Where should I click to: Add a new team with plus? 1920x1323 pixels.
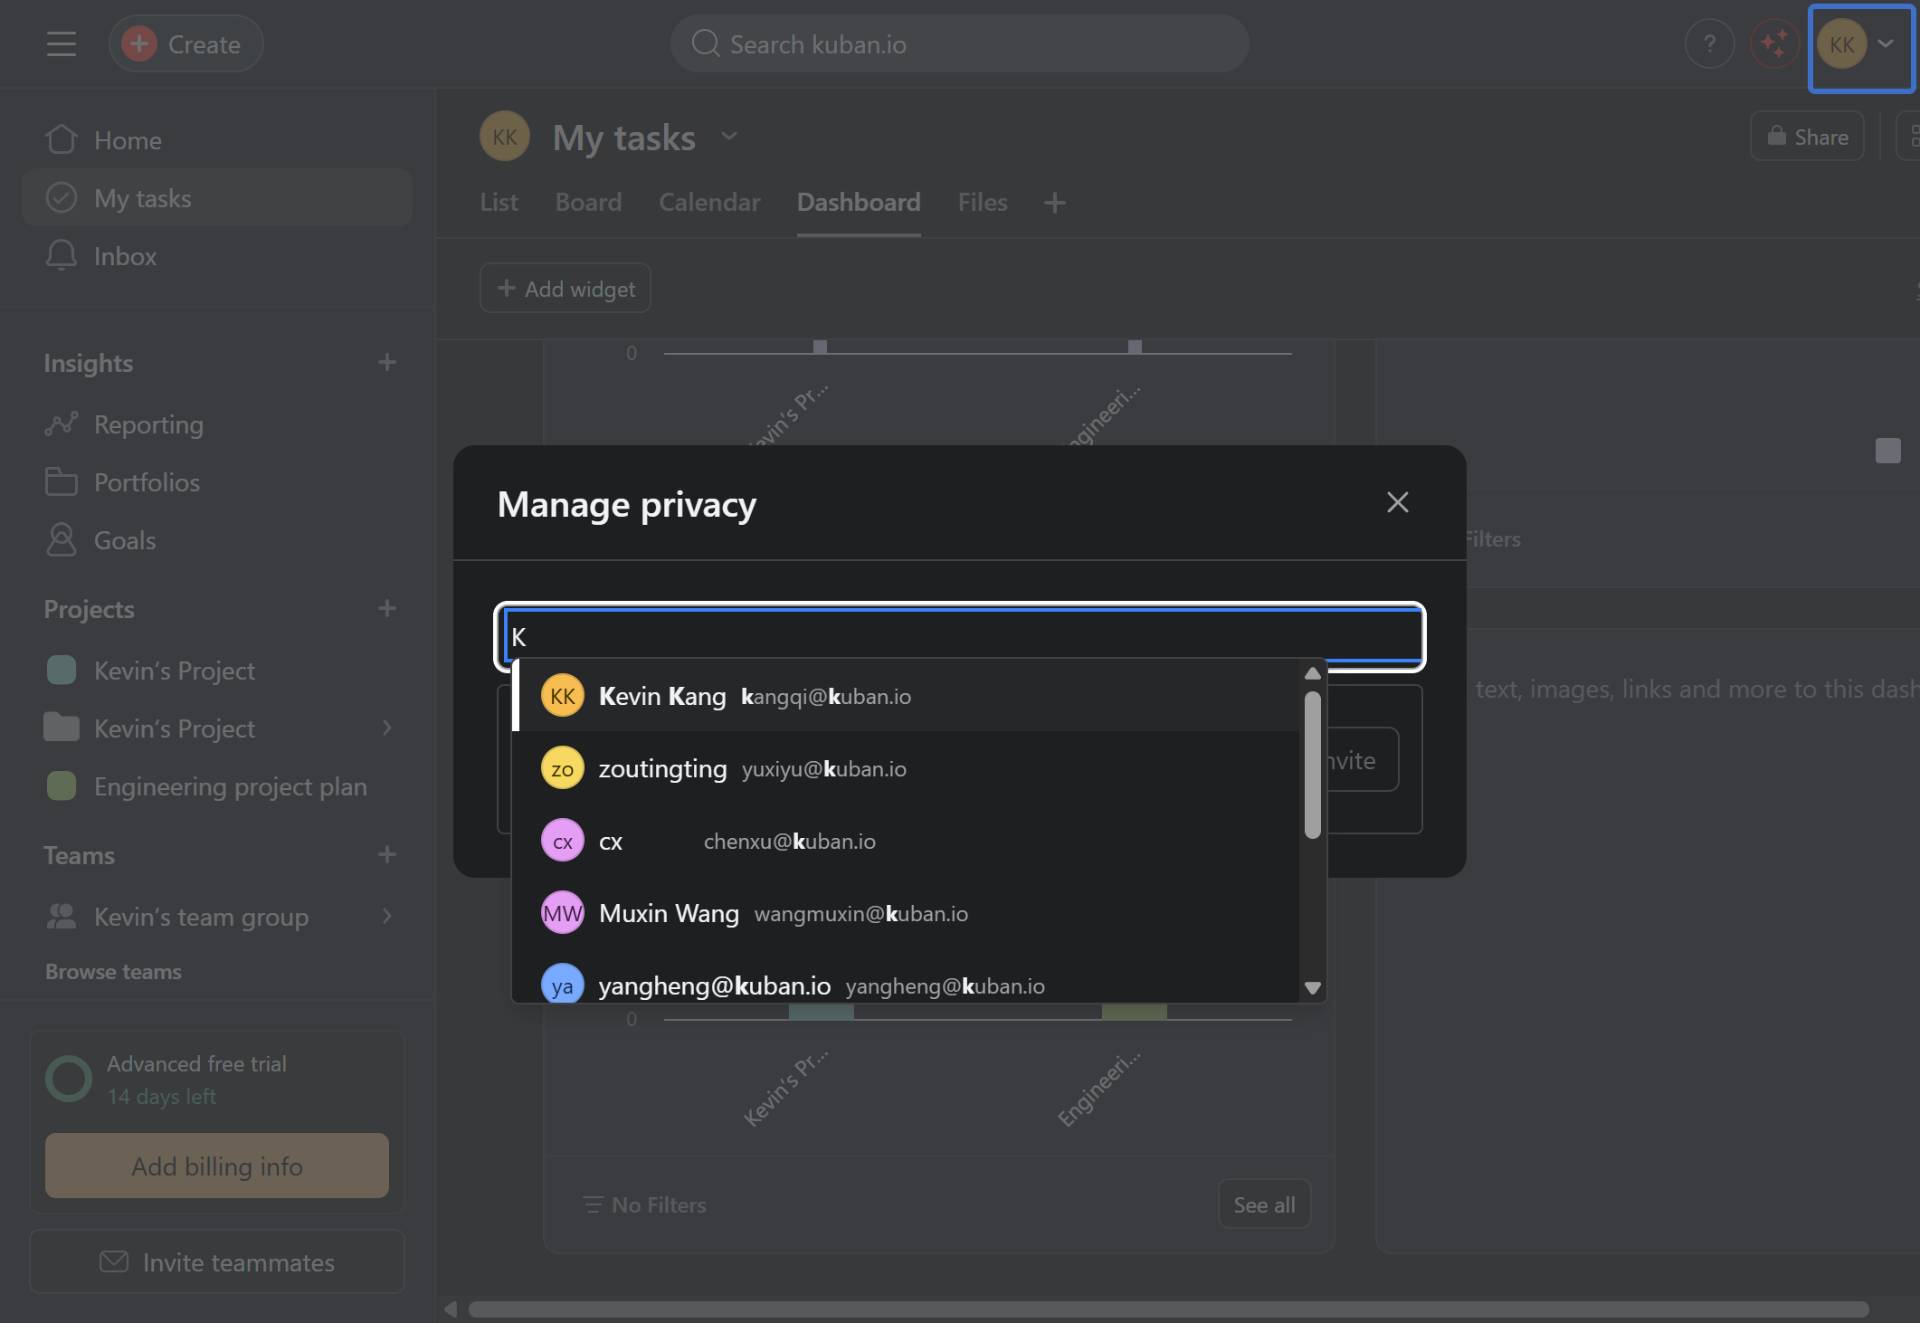click(387, 854)
